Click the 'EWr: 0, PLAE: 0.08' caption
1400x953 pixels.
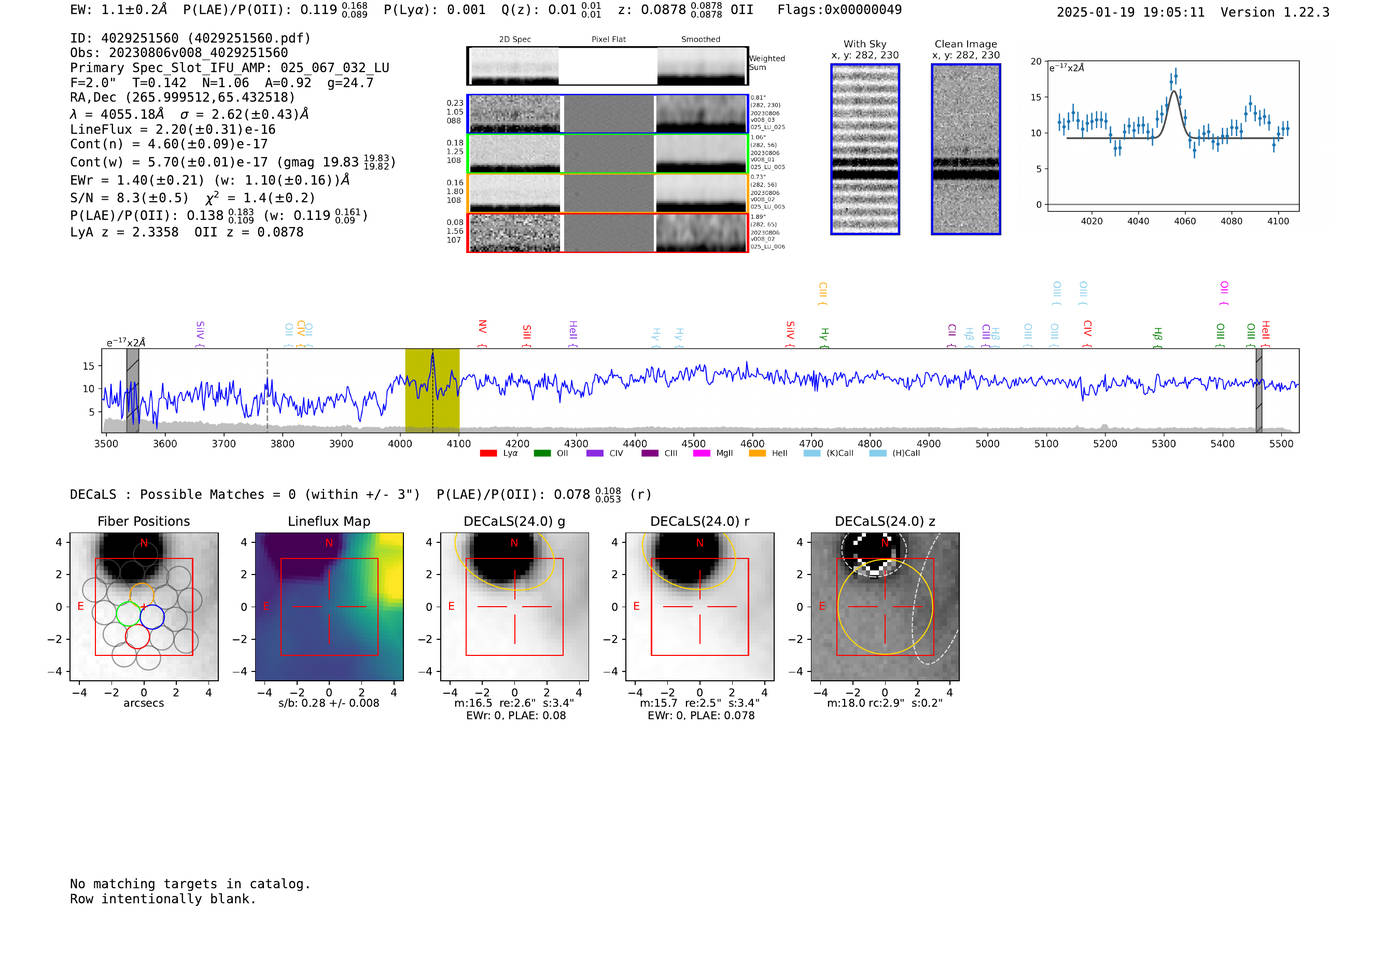516,715
